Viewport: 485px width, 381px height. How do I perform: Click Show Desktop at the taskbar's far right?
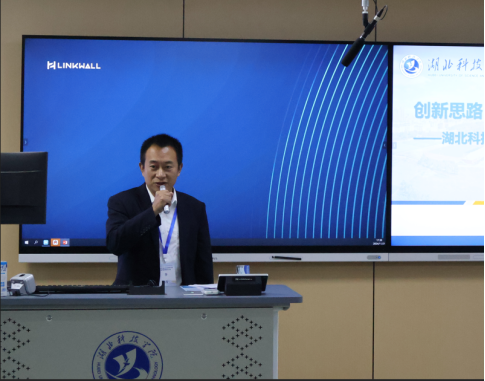(387, 242)
